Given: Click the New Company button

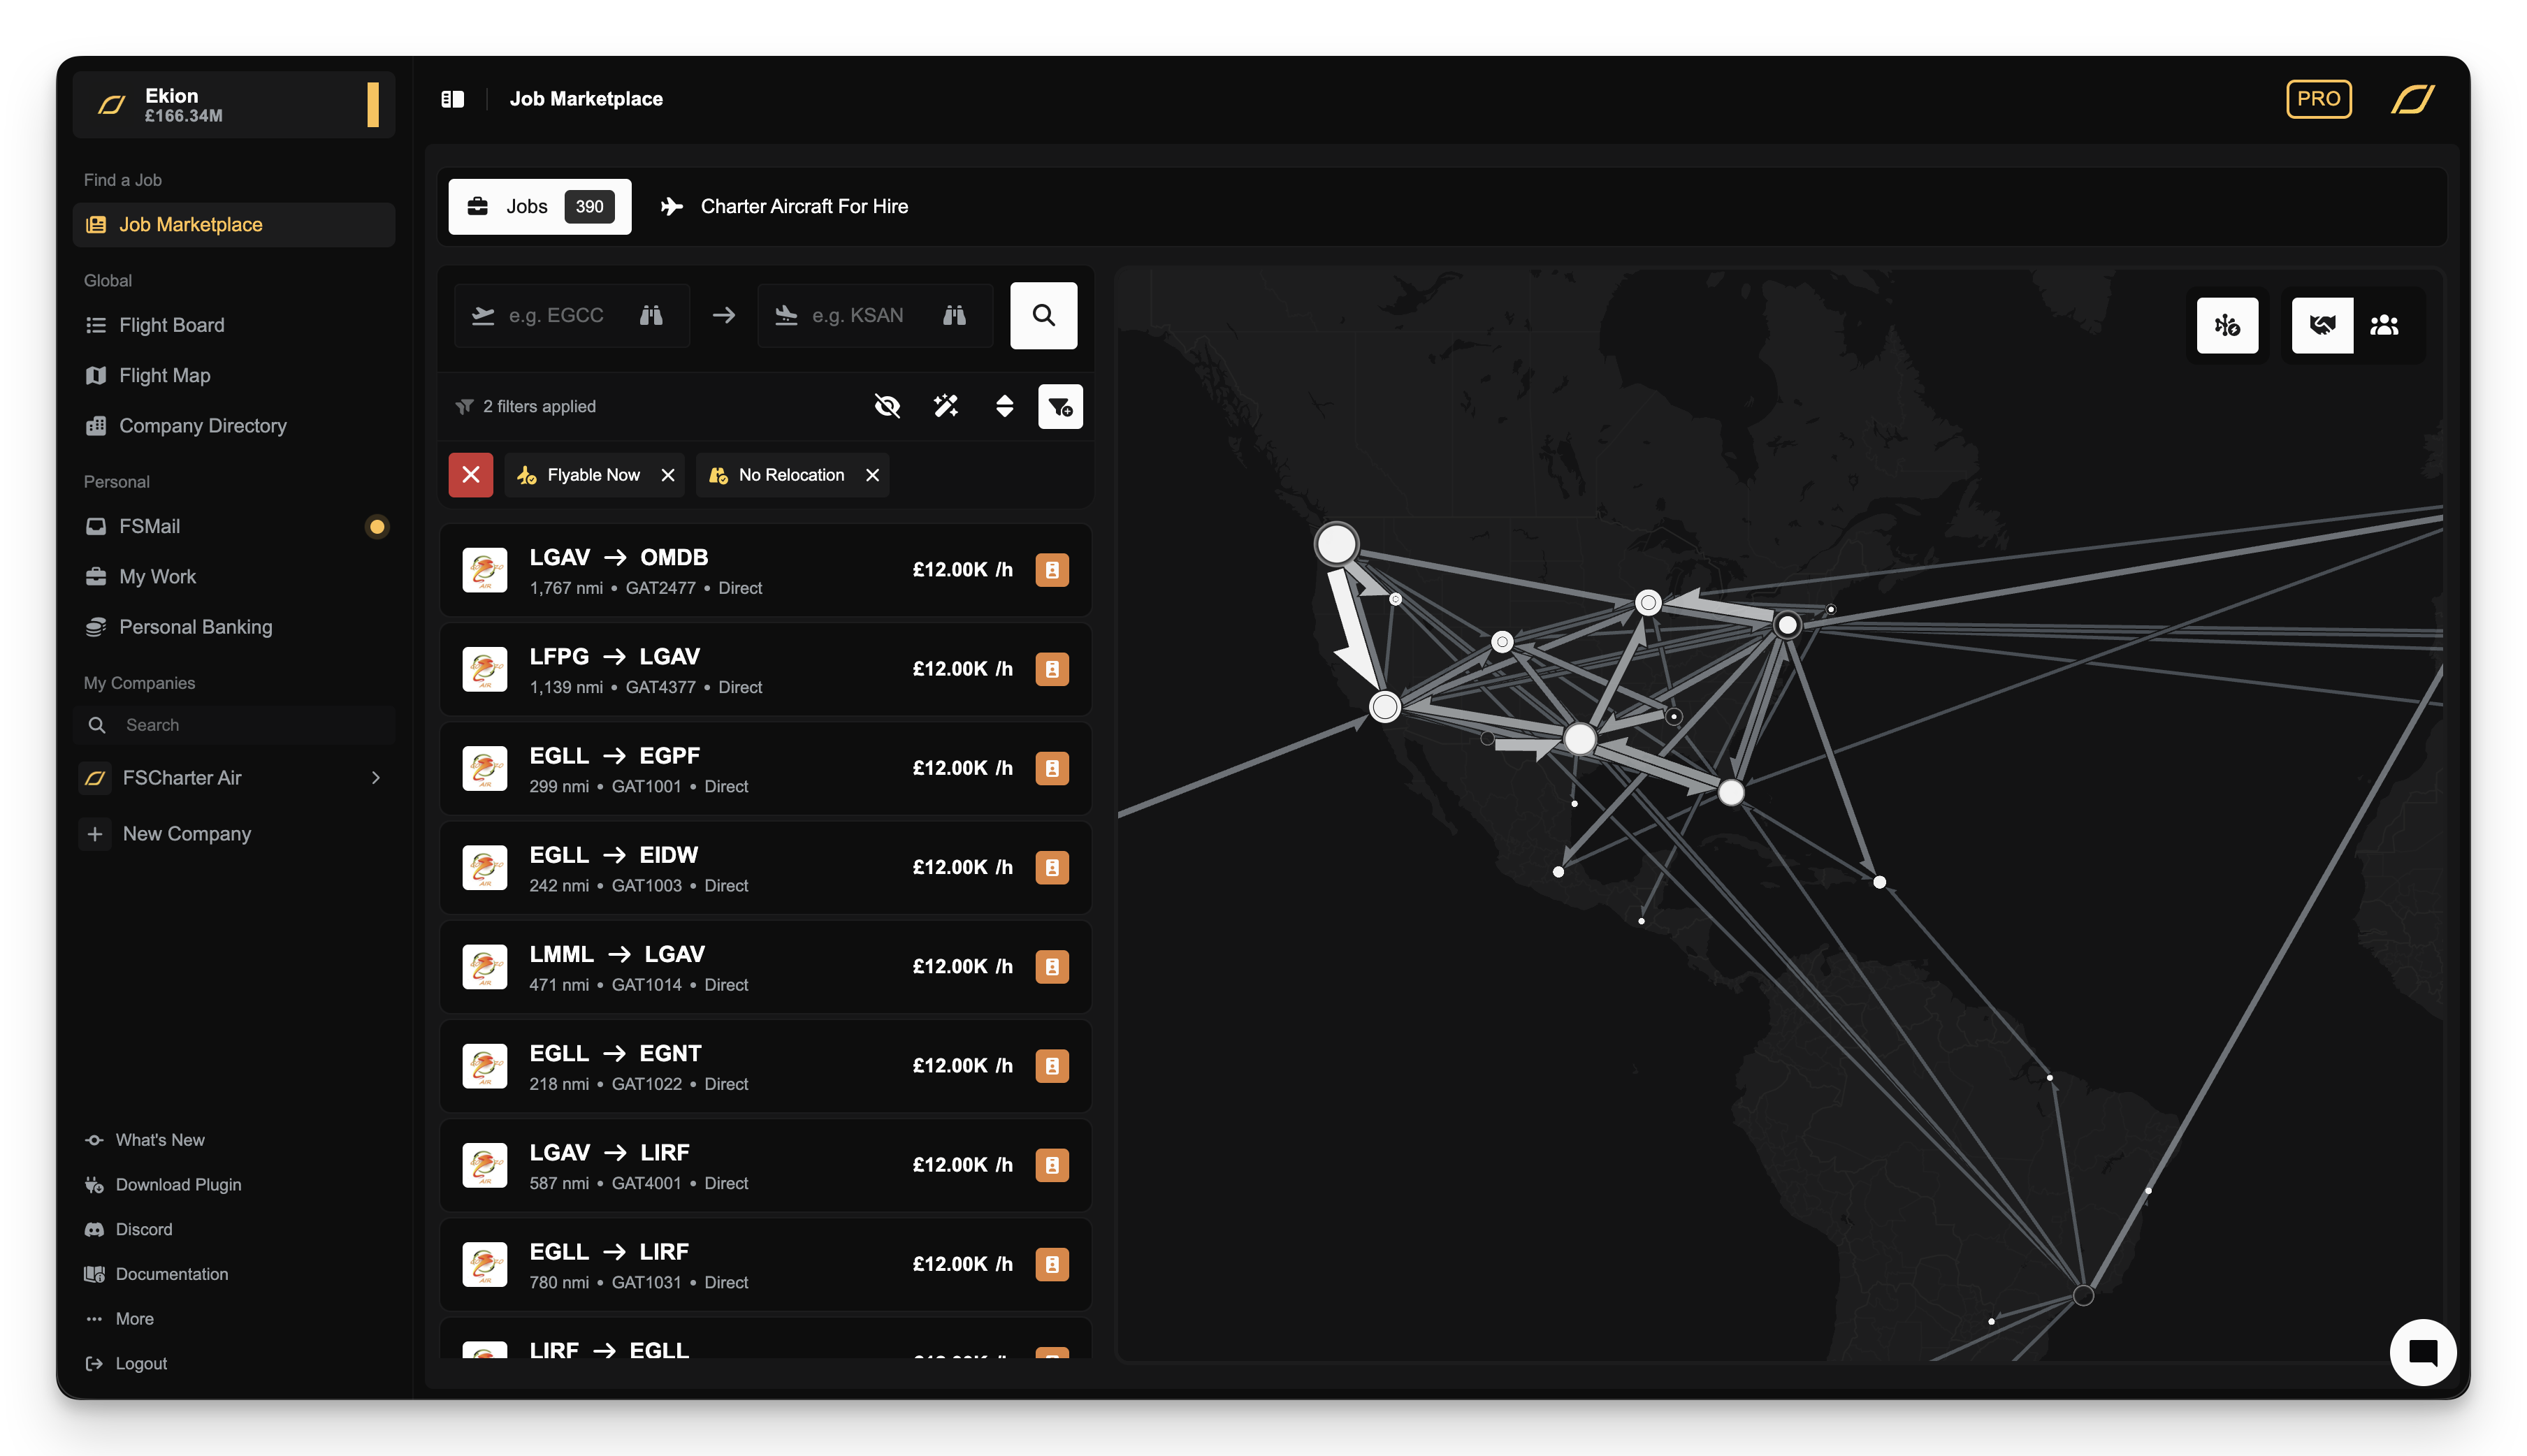Looking at the screenshot, I should [186, 834].
